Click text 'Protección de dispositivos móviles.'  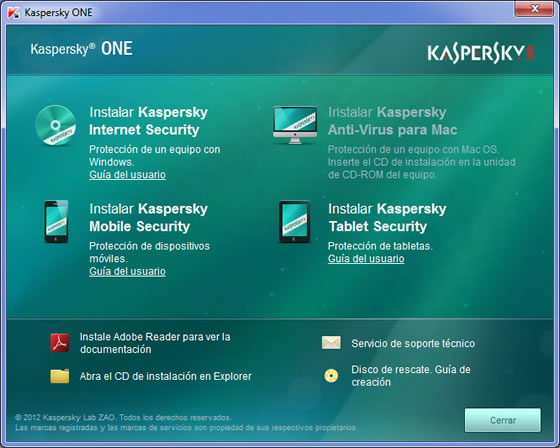click(x=149, y=252)
